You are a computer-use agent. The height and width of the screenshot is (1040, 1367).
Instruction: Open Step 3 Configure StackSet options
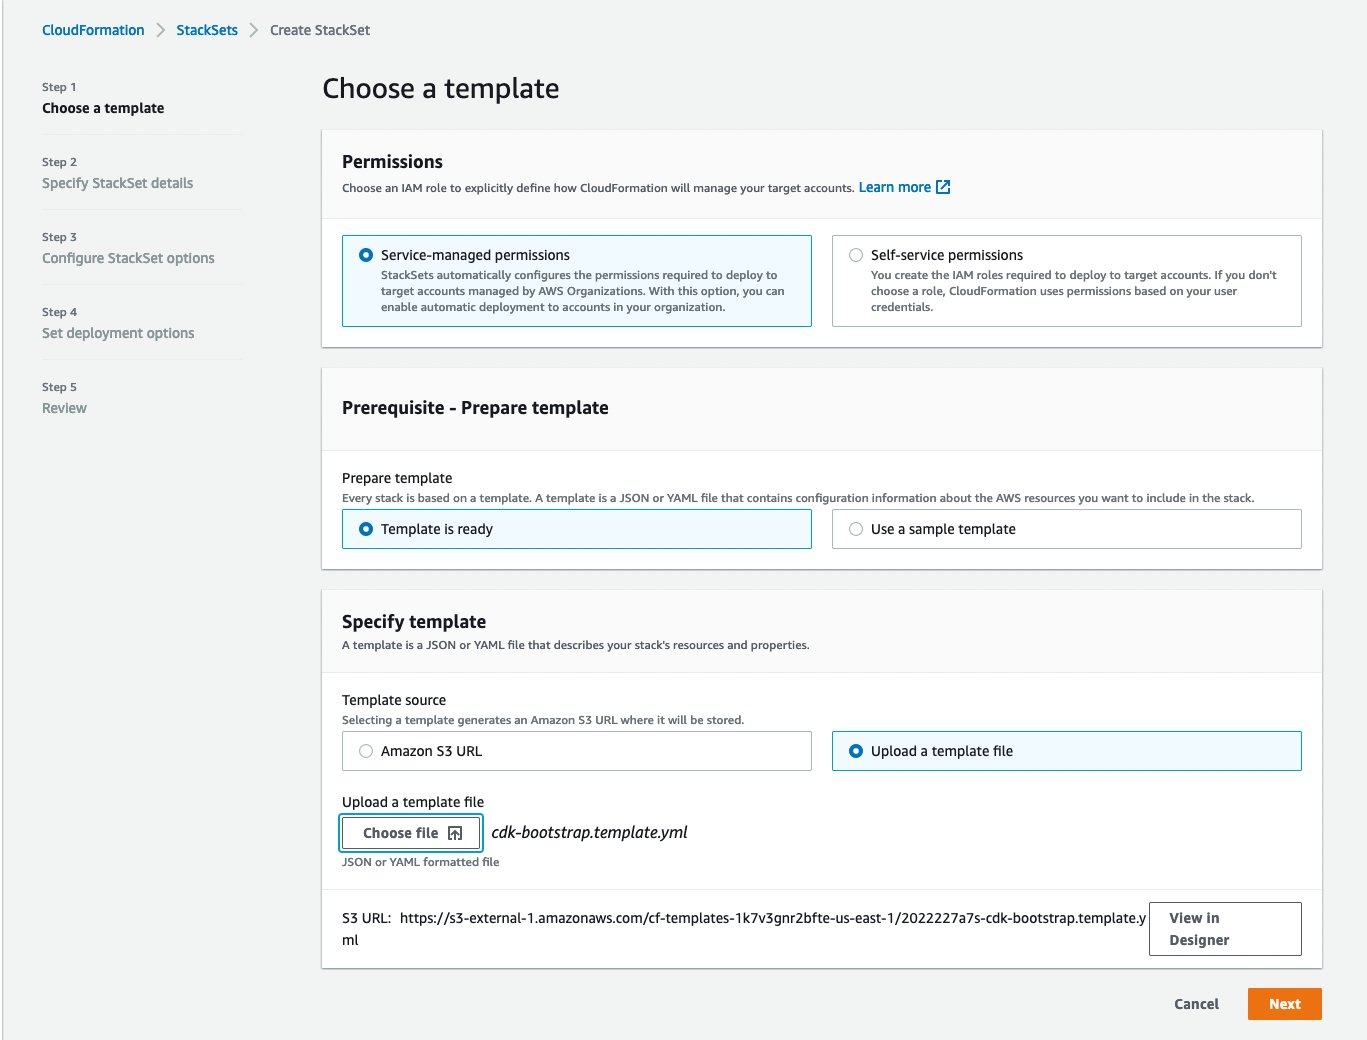click(x=128, y=257)
